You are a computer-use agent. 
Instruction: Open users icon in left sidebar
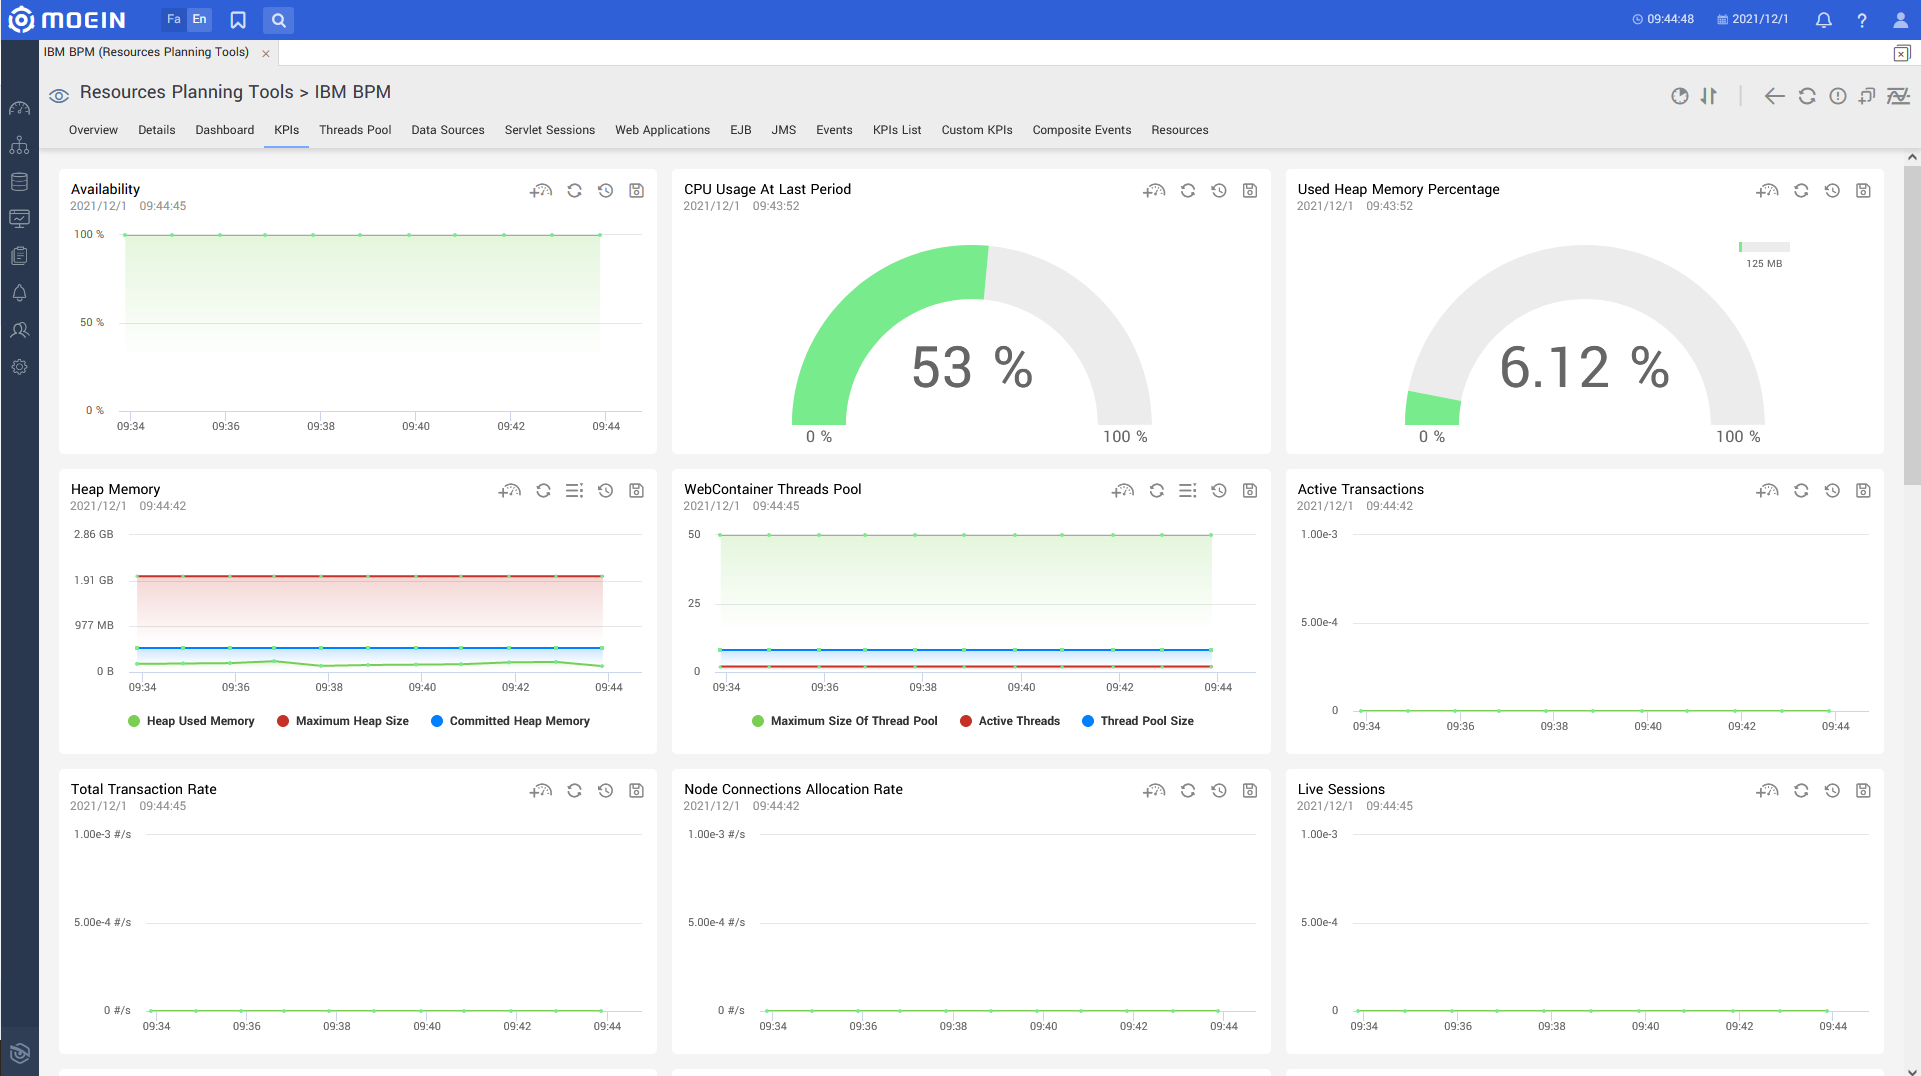[19, 330]
